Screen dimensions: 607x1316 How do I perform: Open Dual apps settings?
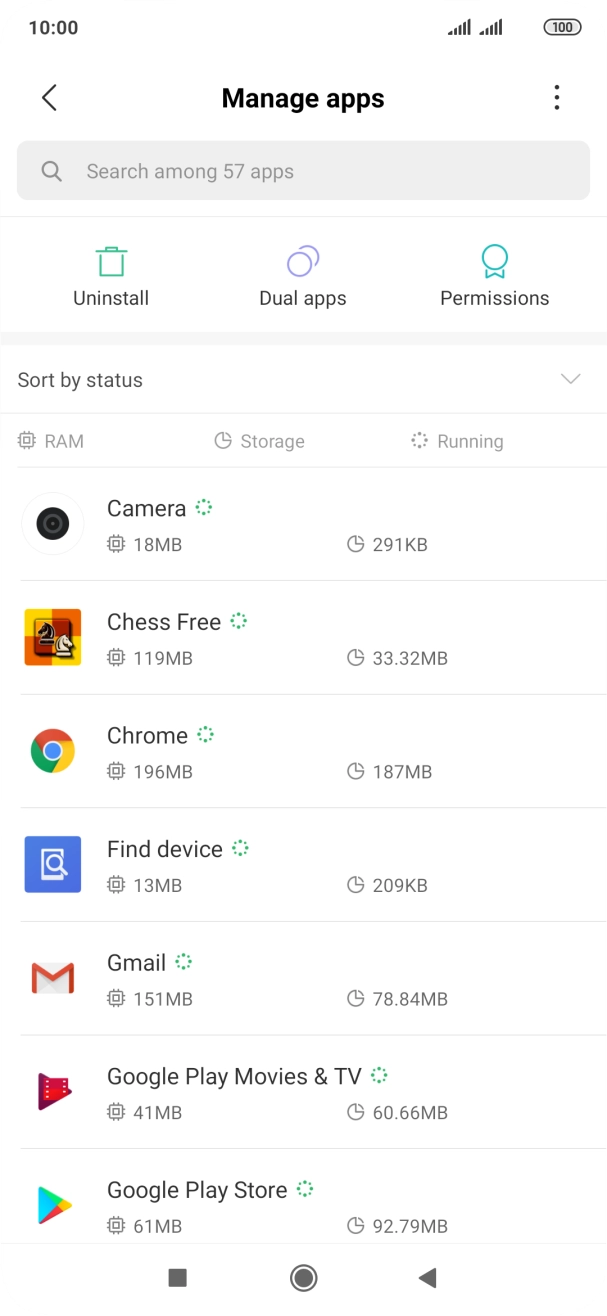(302, 273)
